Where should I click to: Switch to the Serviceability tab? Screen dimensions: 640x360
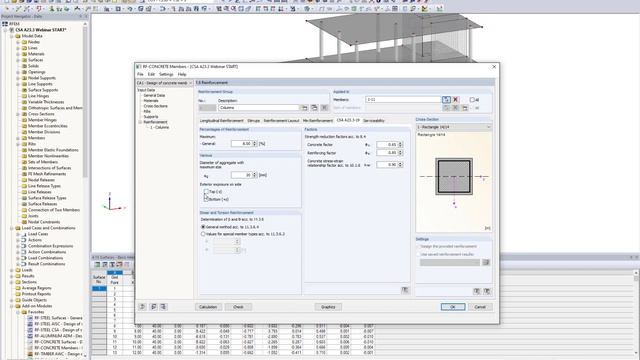(374, 121)
